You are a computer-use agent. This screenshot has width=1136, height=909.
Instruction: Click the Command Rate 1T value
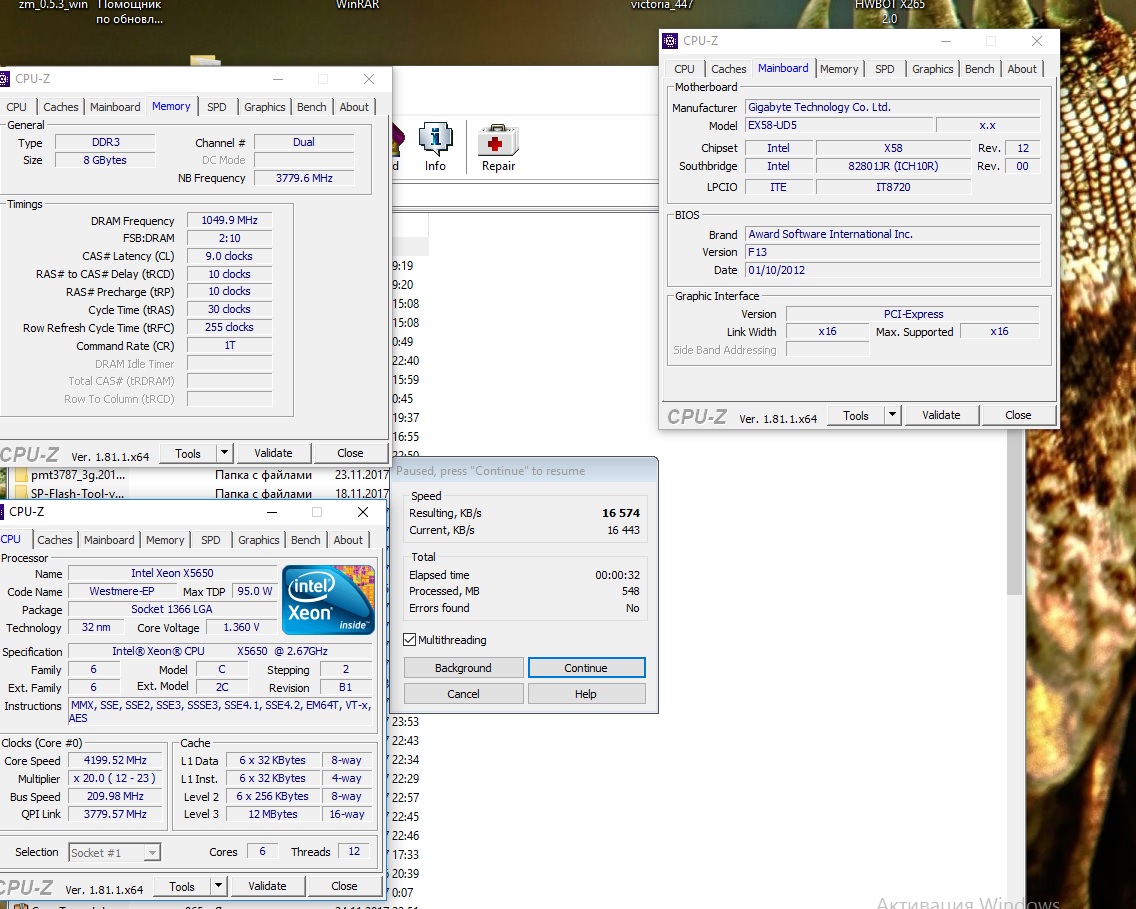coord(229,345)
